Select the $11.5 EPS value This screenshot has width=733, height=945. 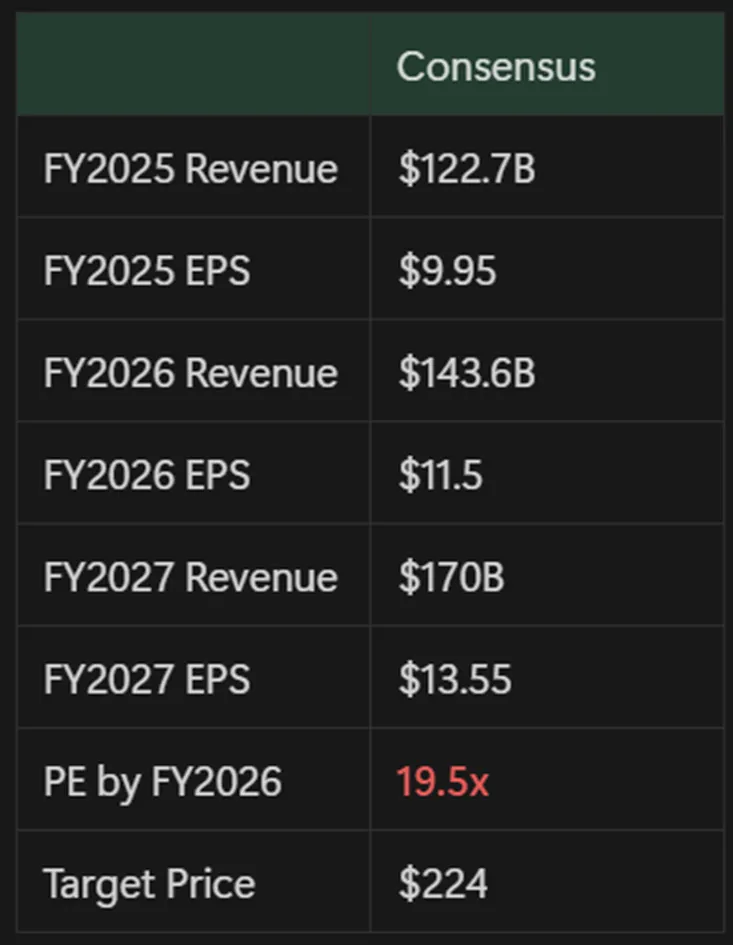click(x=440, y=475)
